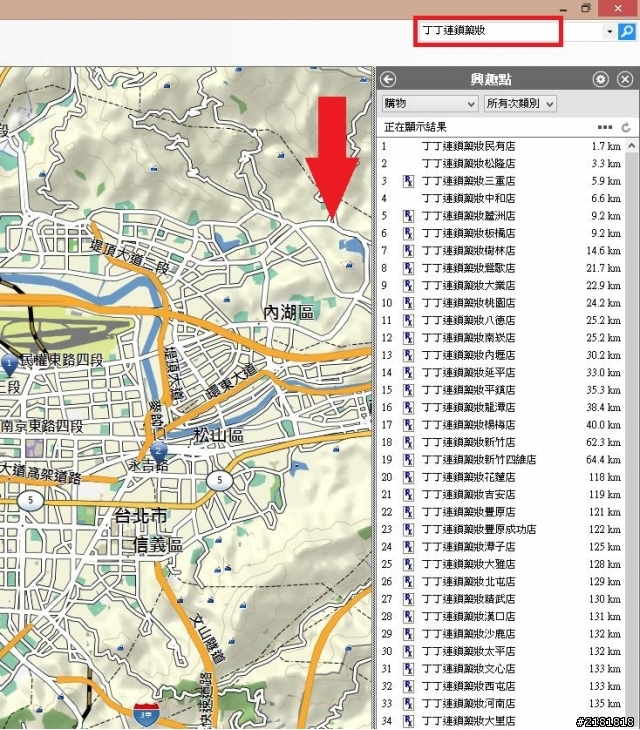This screenshot has height=730, width=640.
Task: Select result 丁丁連鎖藥妝河南店
Action: 500,703
